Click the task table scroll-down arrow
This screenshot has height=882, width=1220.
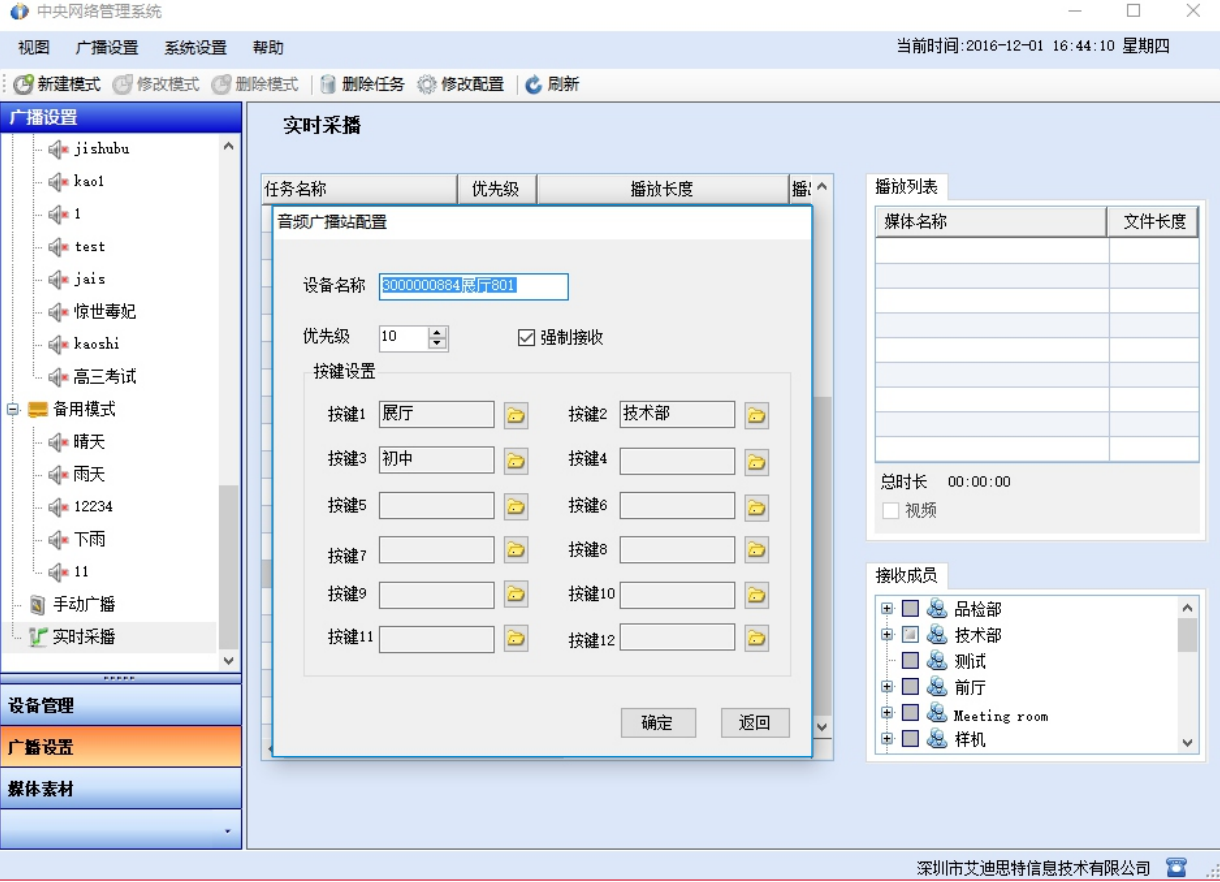[822, 727]
